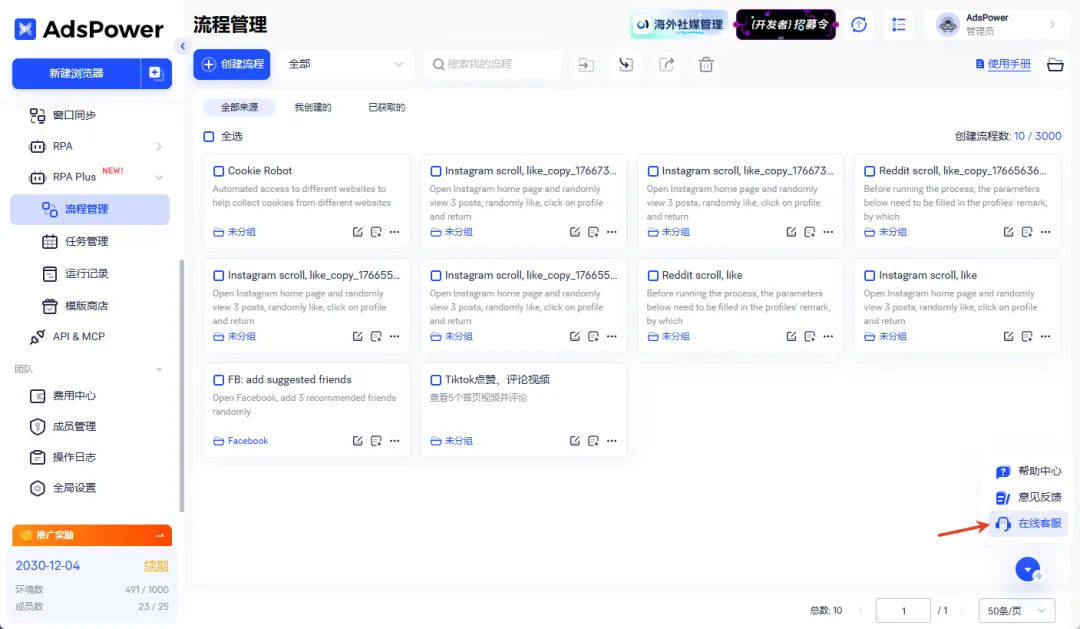Image resolution: width=1080 pixels, height=629 pixels.
Task: Click the page number input field
Action: pyautogui.click(x=903, y=609)
